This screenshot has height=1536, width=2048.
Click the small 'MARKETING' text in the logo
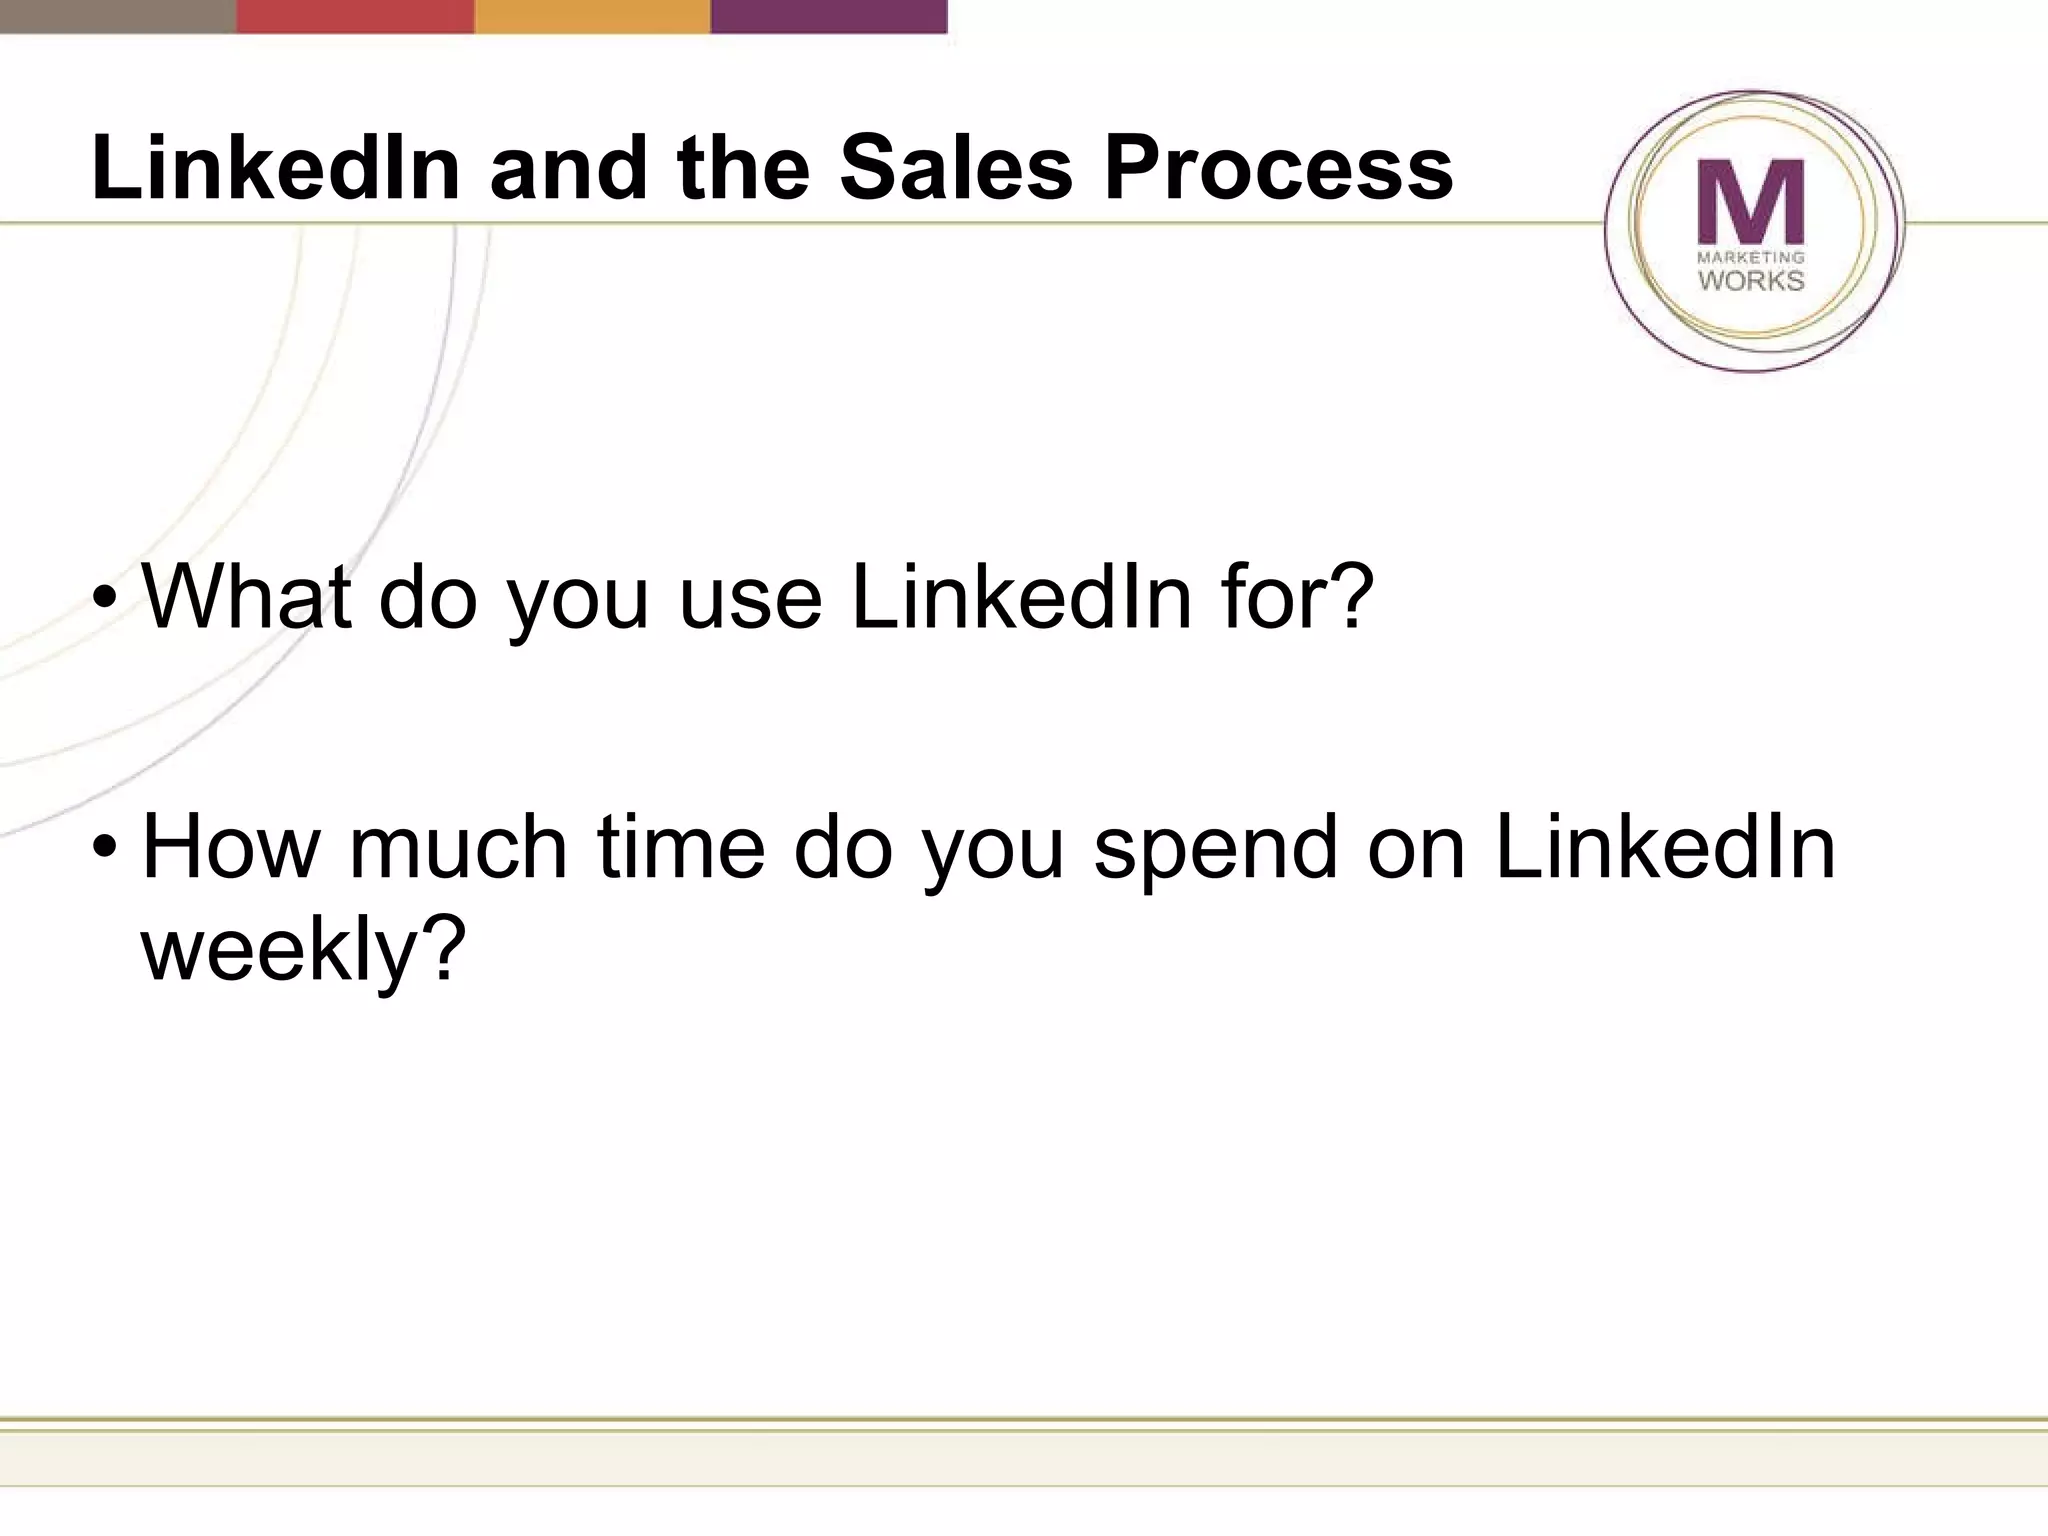1751,257
